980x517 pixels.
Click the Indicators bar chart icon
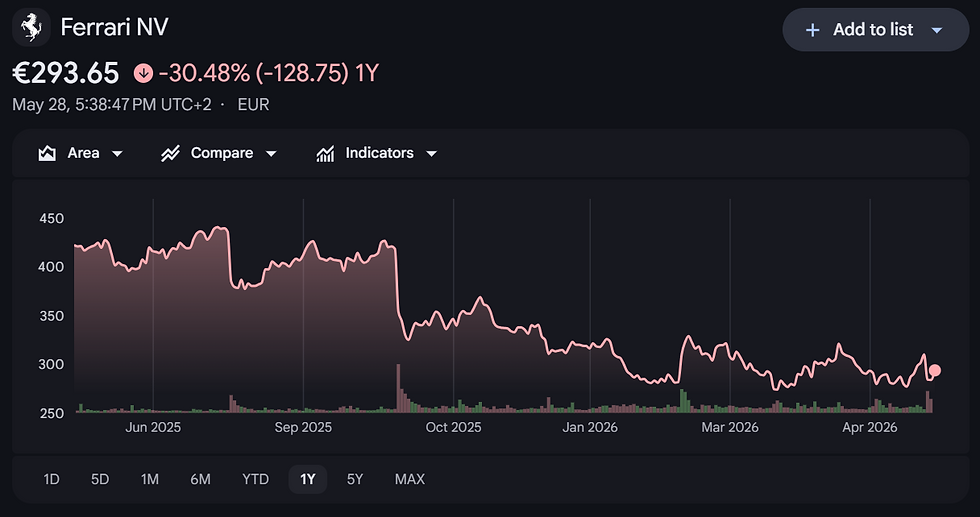click(325, 153)
